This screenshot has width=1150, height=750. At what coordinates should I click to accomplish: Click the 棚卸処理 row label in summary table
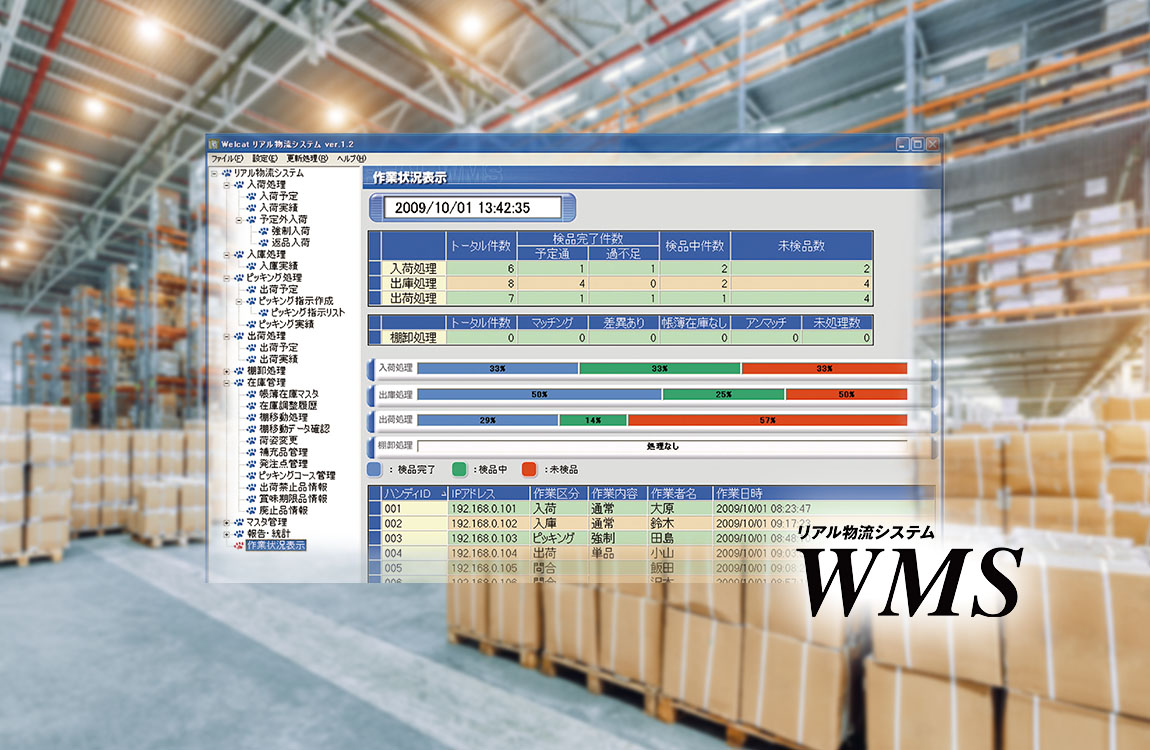414,338
